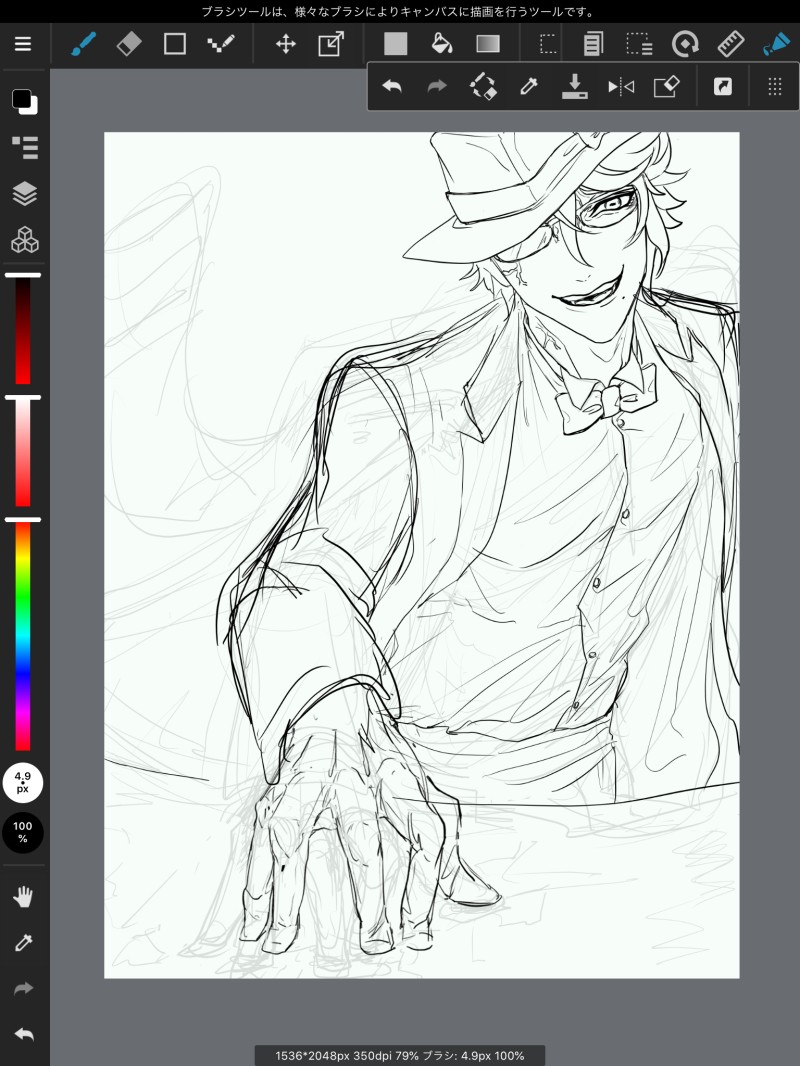Click the rotate-and-erase layer icon

483,86
